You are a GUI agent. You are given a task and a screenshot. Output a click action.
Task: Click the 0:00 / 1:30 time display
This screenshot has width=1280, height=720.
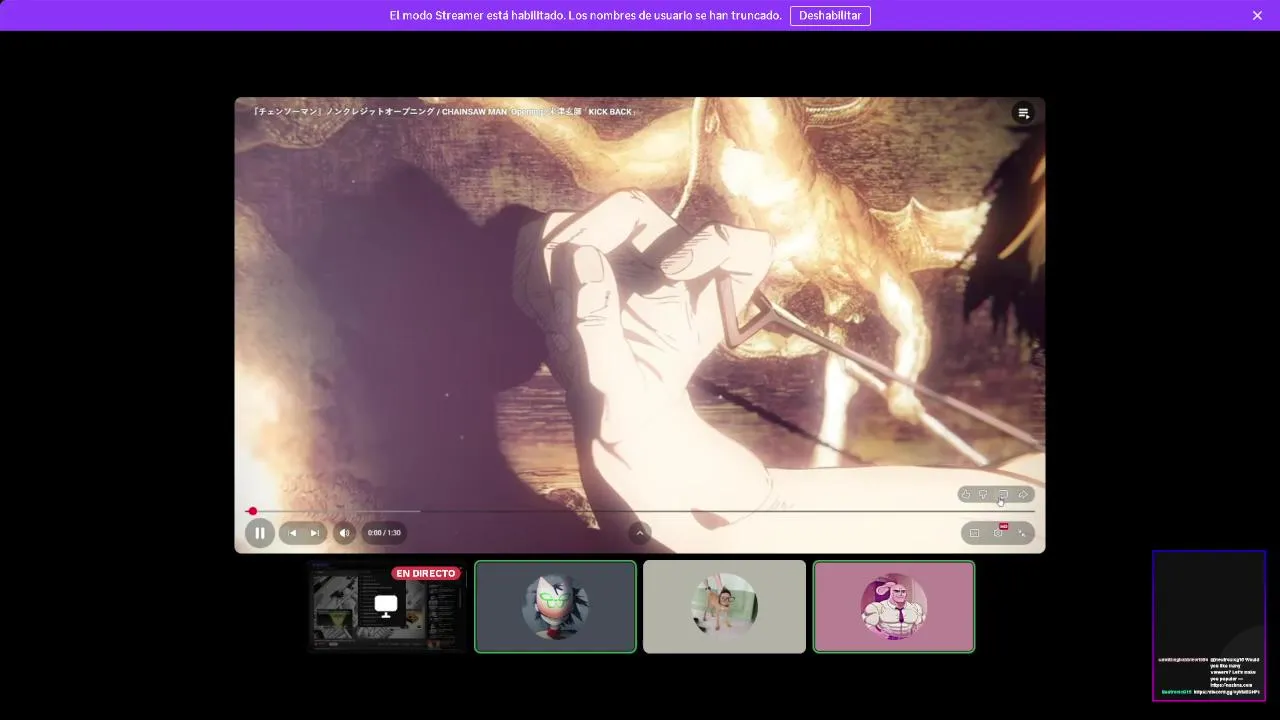click(x=384, y=533)
